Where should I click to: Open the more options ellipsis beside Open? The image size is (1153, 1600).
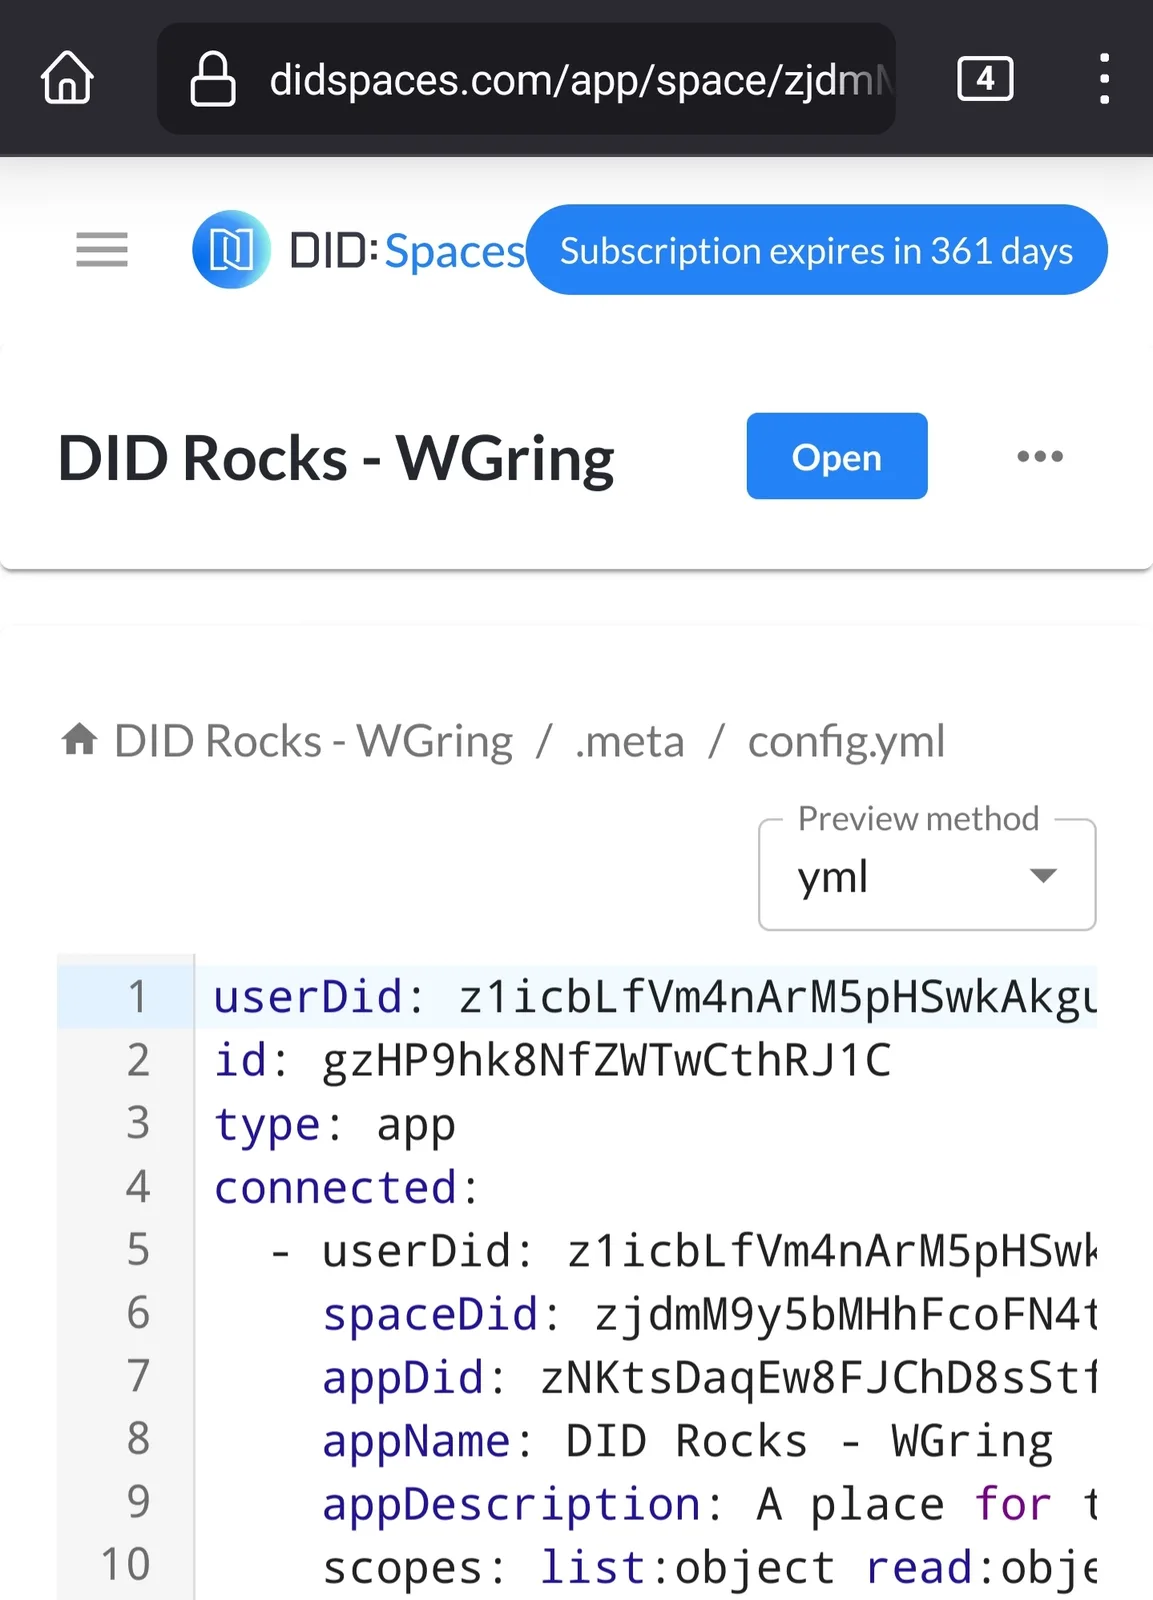[1040, 456]
